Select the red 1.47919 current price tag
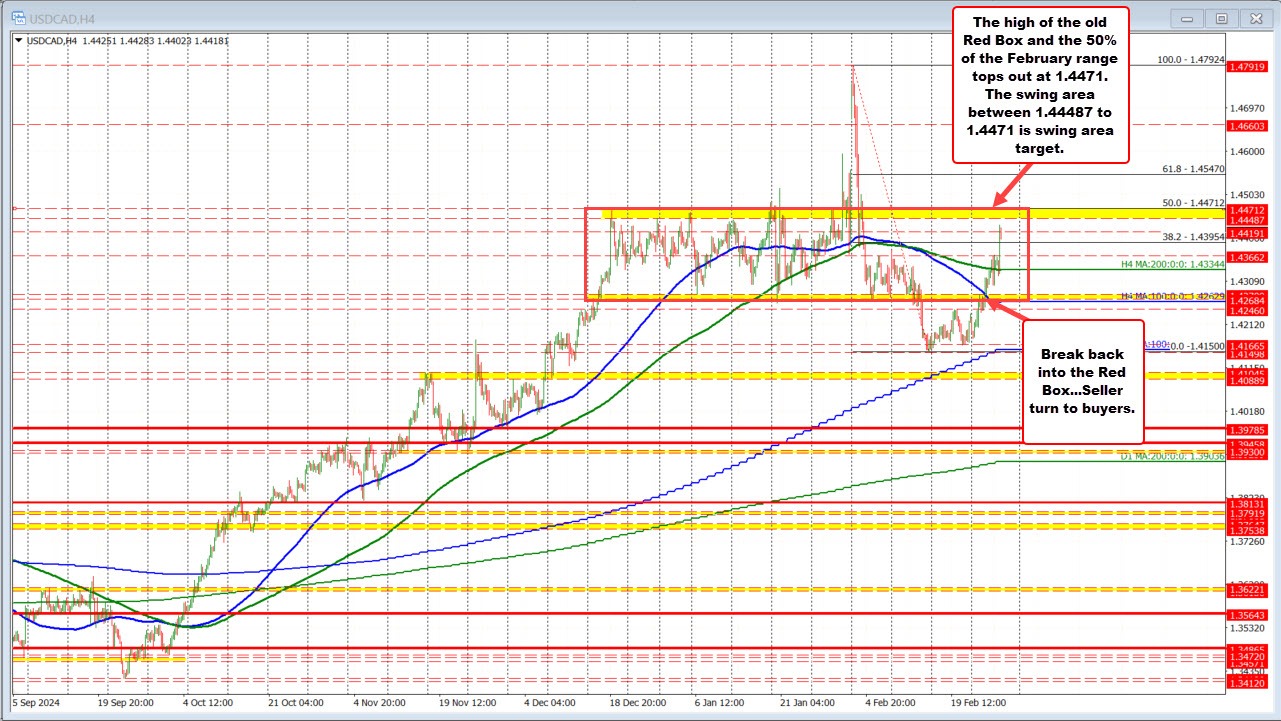 click(1249, 66)
